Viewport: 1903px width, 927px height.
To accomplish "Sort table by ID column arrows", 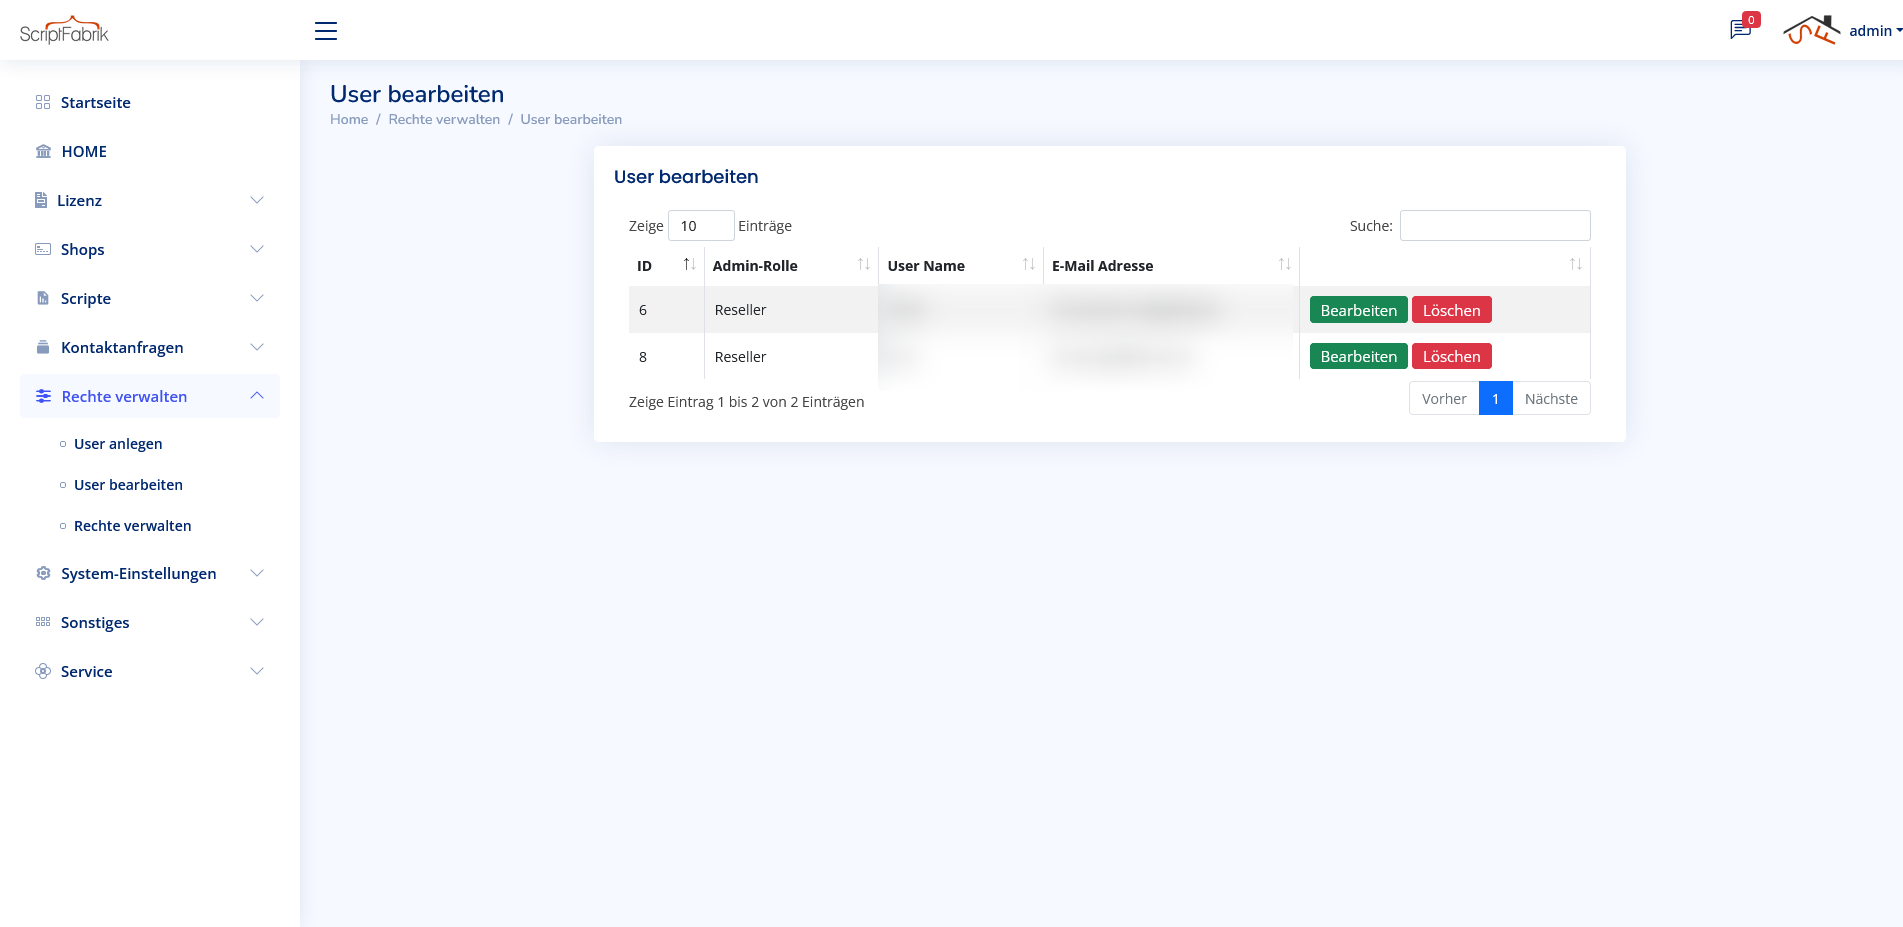I will (x=689, y=264).
